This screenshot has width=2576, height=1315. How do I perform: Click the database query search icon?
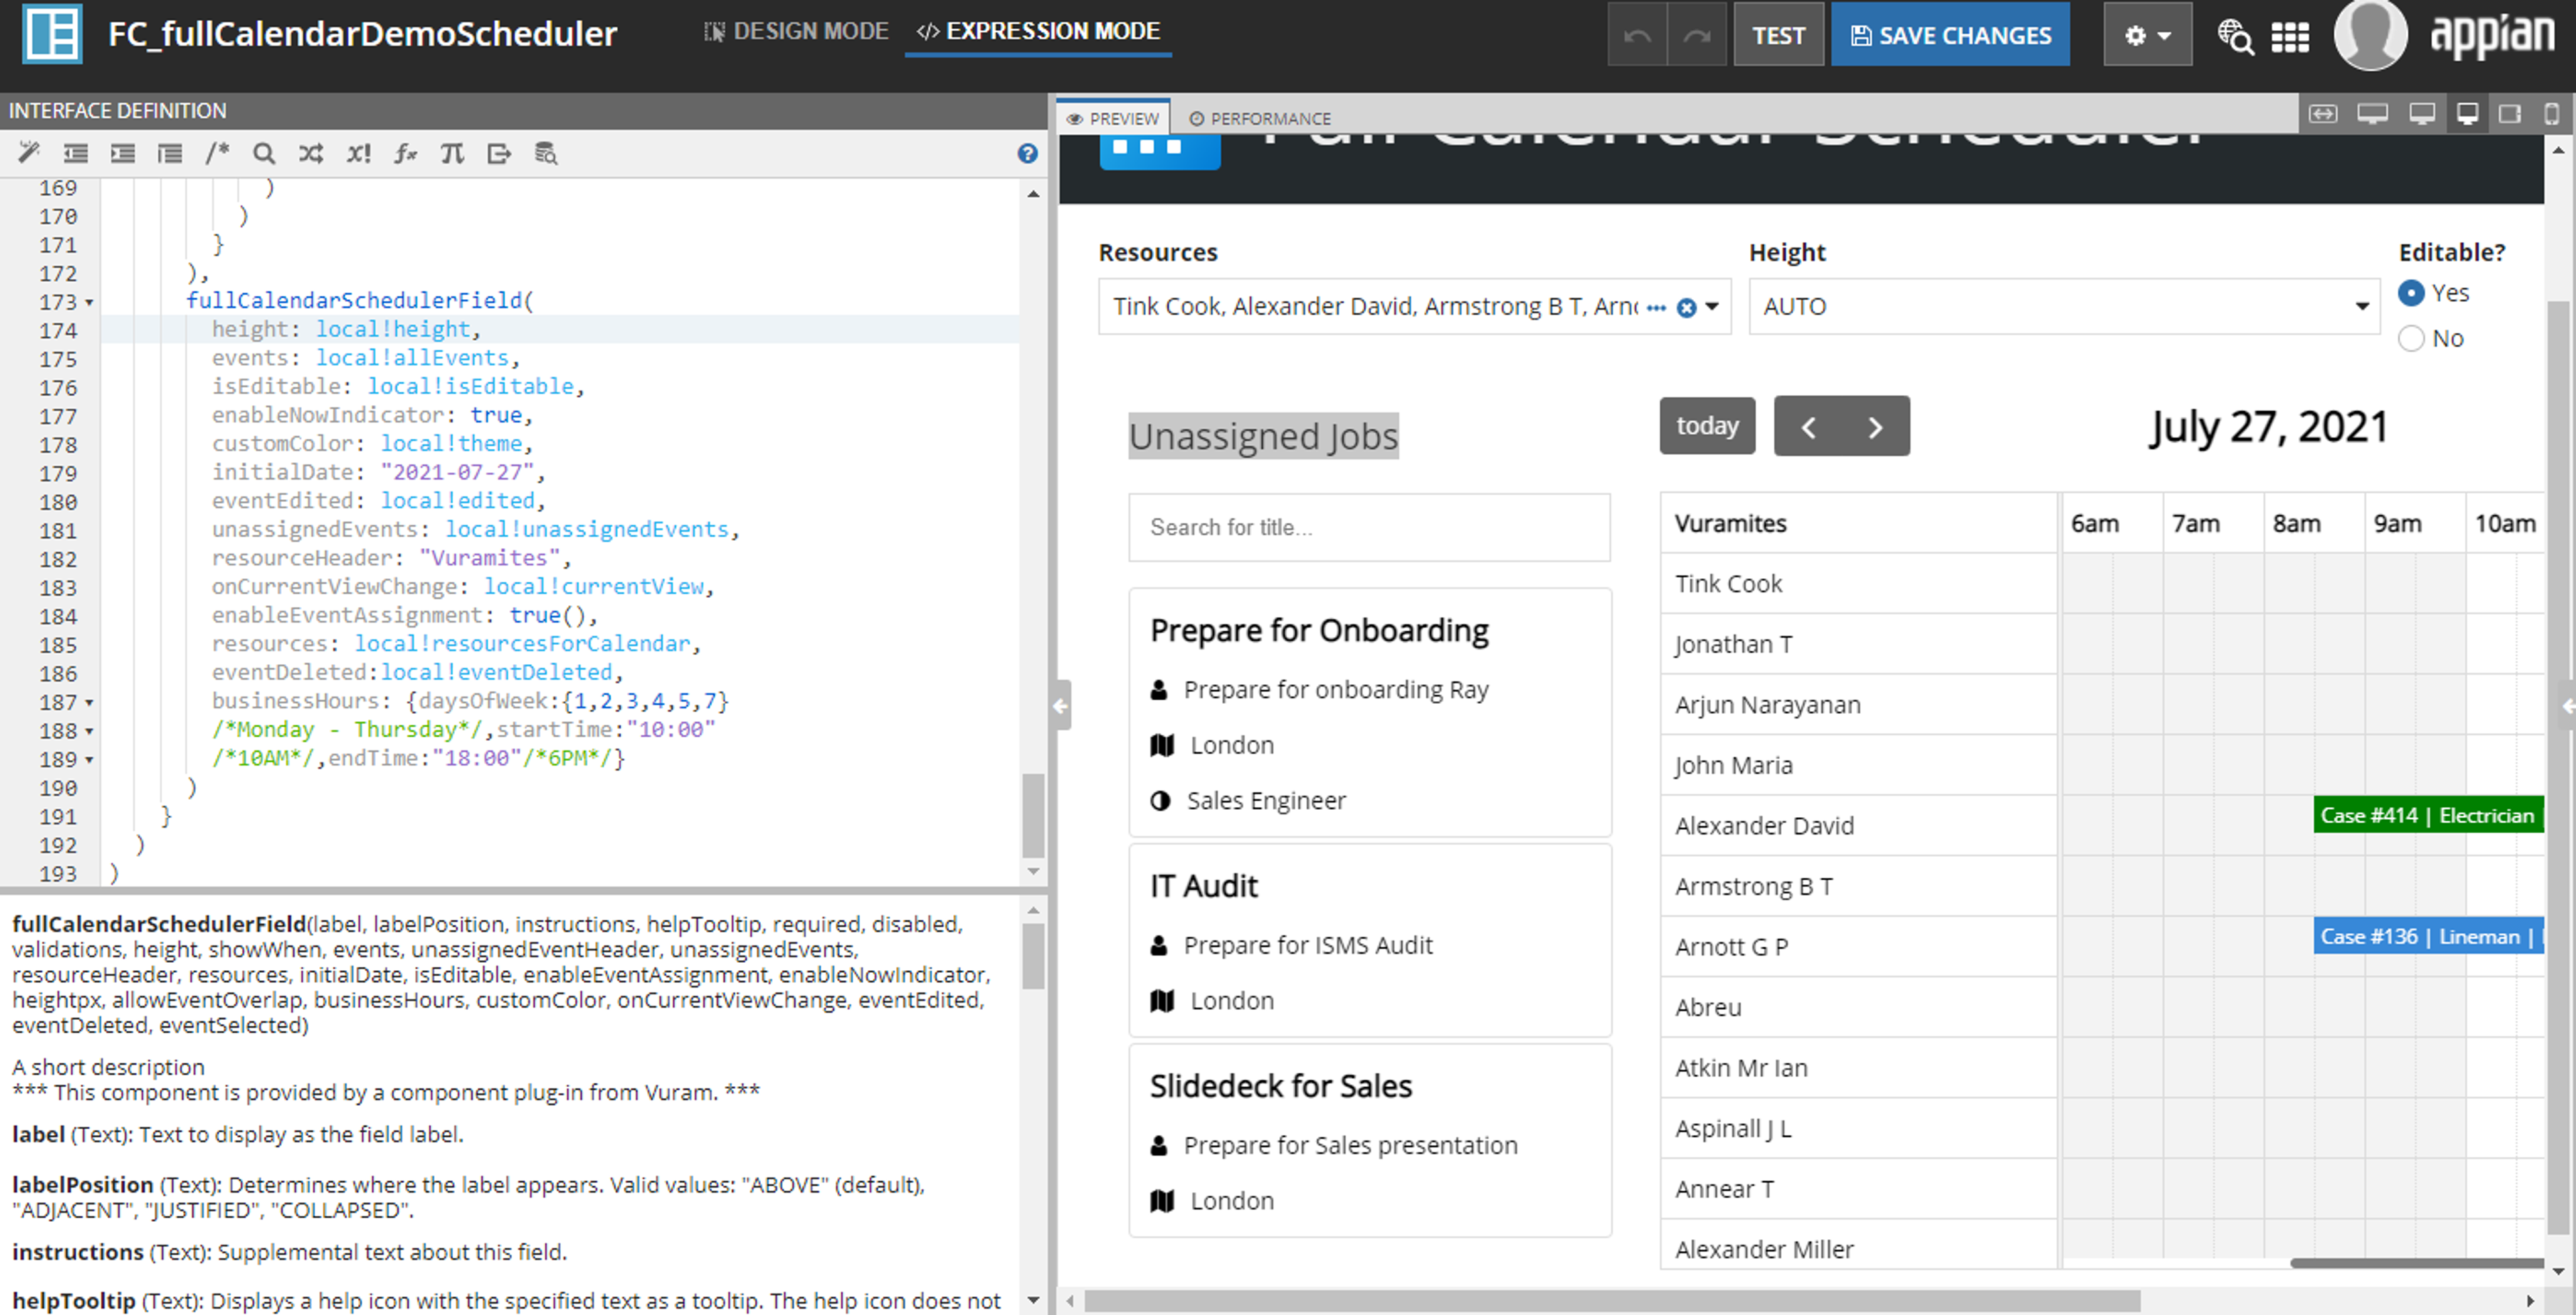point(546,153)
